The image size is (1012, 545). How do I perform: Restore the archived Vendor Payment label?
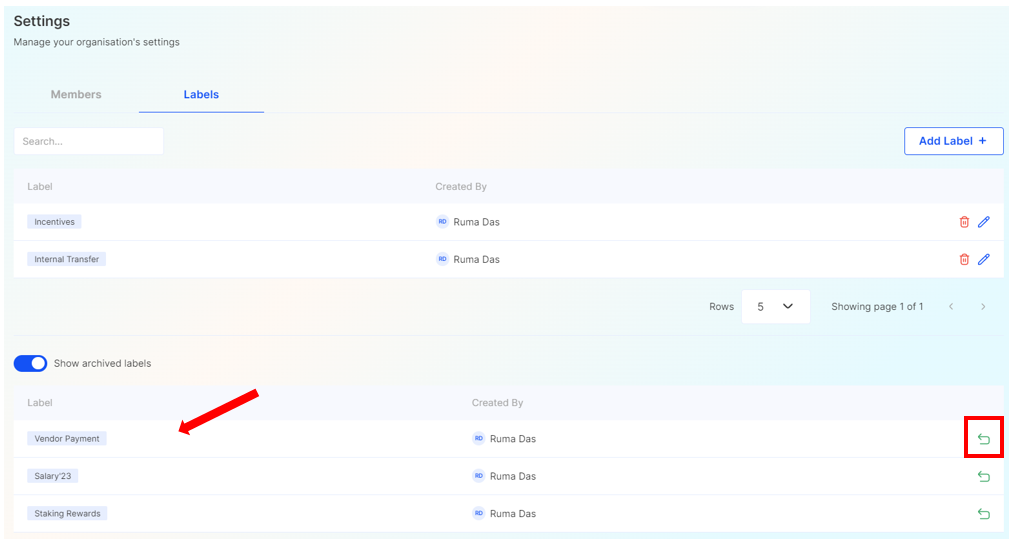coord(983,439)
